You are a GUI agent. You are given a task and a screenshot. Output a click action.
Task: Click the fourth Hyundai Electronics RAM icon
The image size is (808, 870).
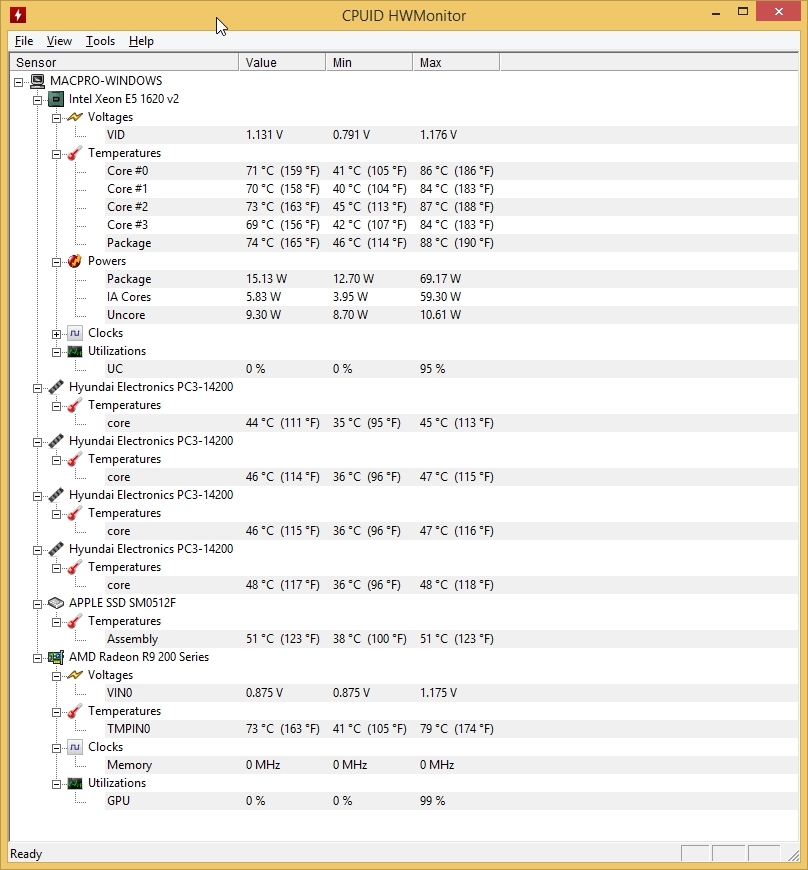click(56, 549)
